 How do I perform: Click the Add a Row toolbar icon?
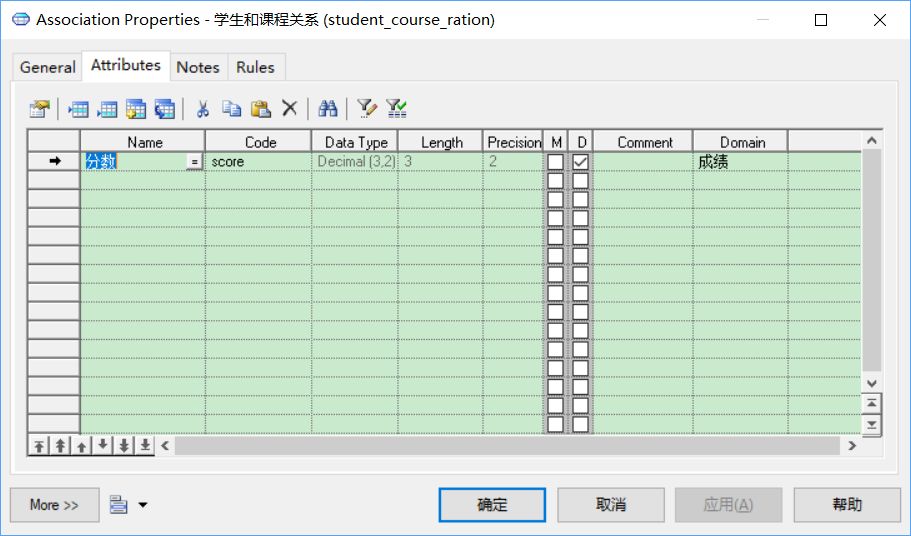pyautogui.click(x=107, y=109)
